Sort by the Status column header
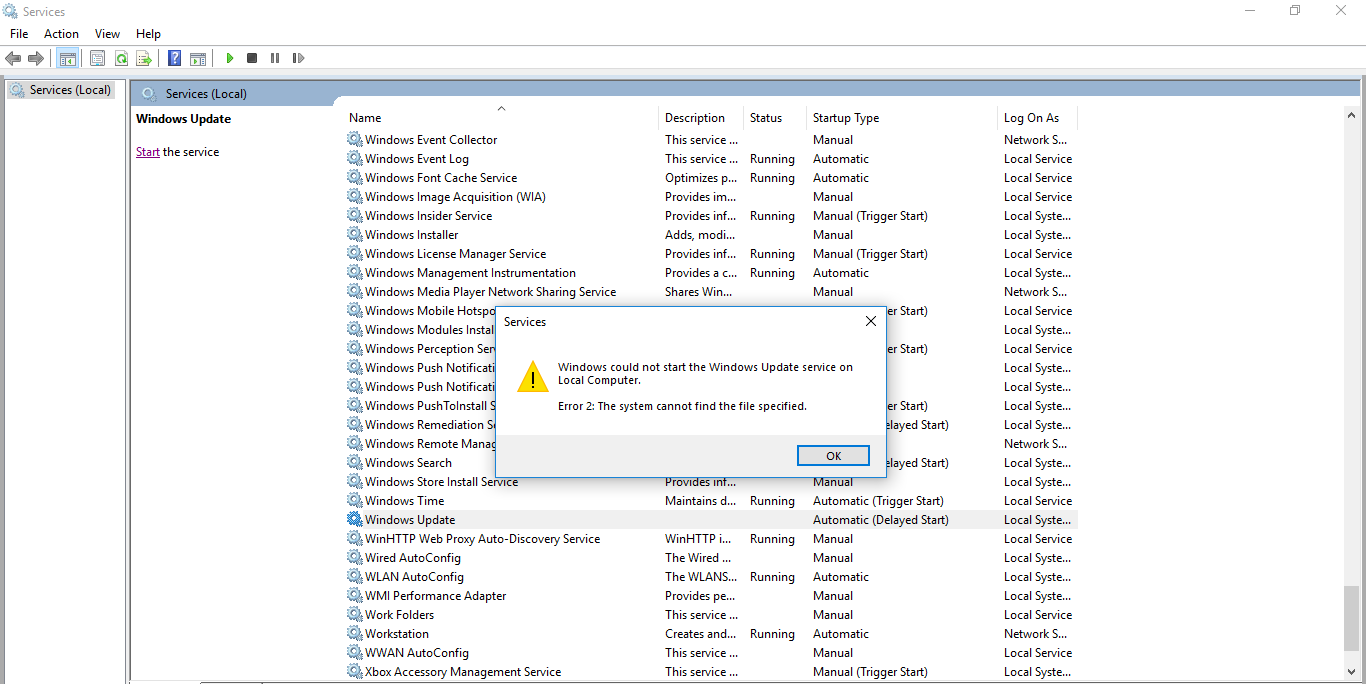1366x684 pixels. 774,118
